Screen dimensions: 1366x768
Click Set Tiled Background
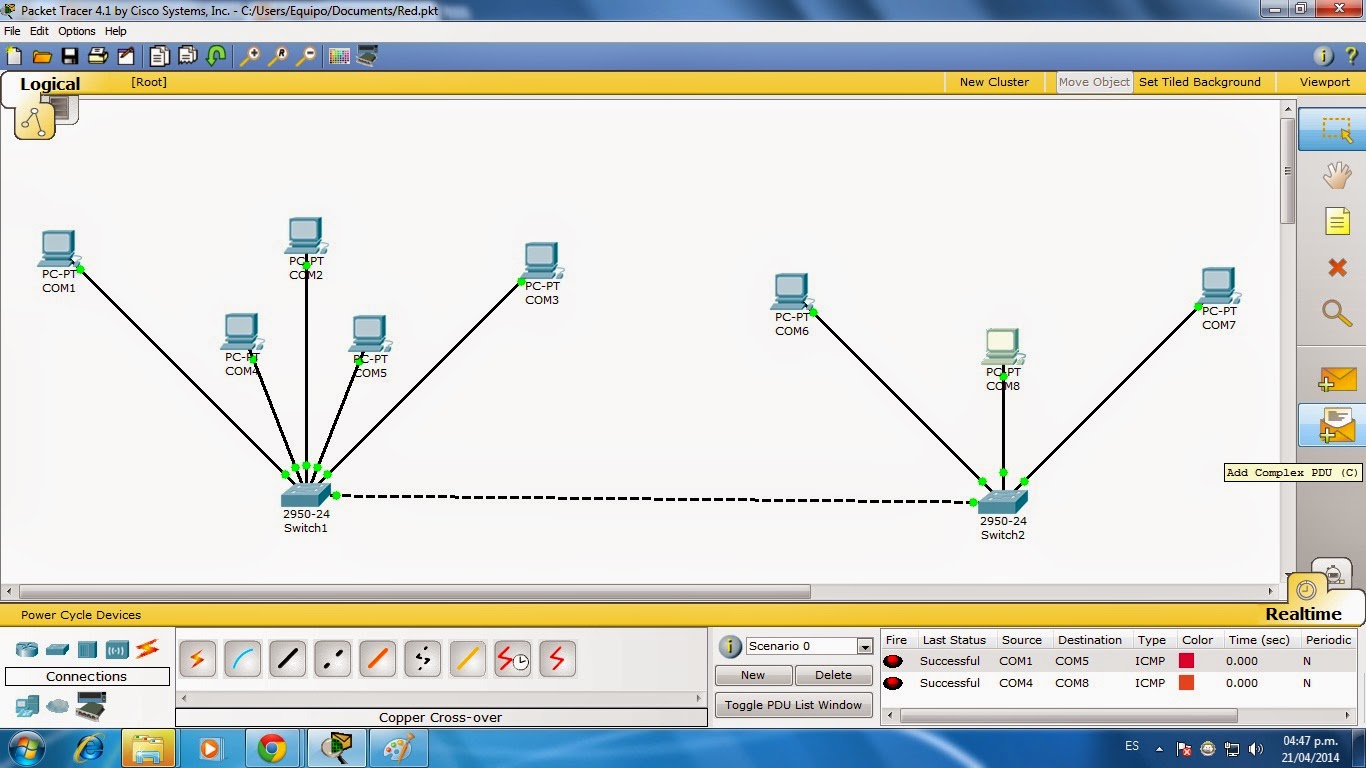coord(1199,82)
